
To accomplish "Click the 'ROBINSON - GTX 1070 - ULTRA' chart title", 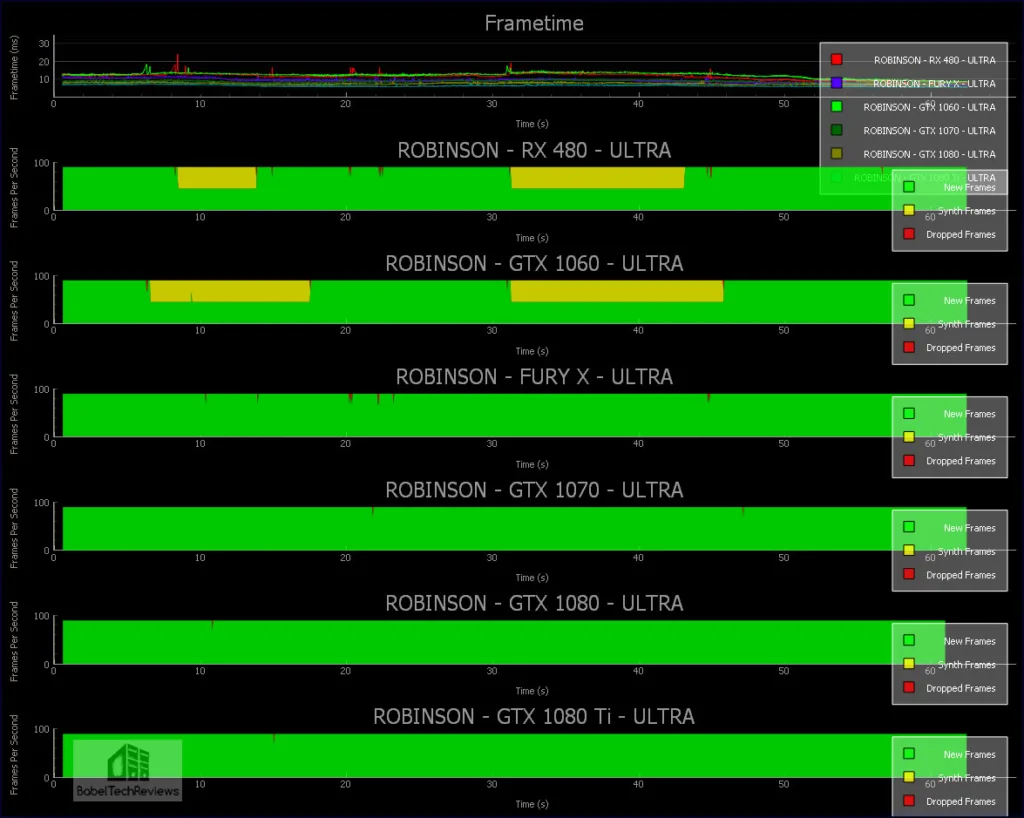I will click(534, 490).
